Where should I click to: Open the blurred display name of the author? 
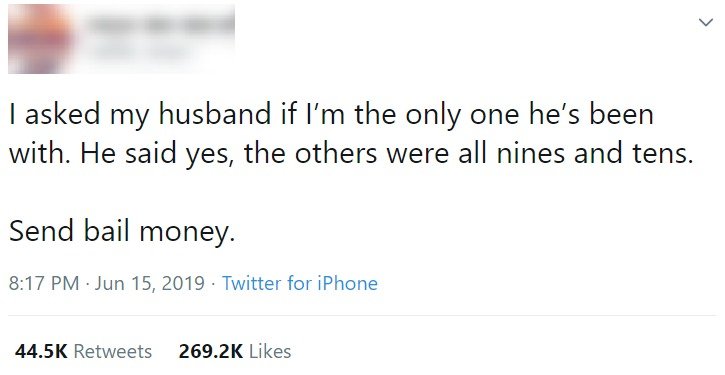click(x=160, y=23)
